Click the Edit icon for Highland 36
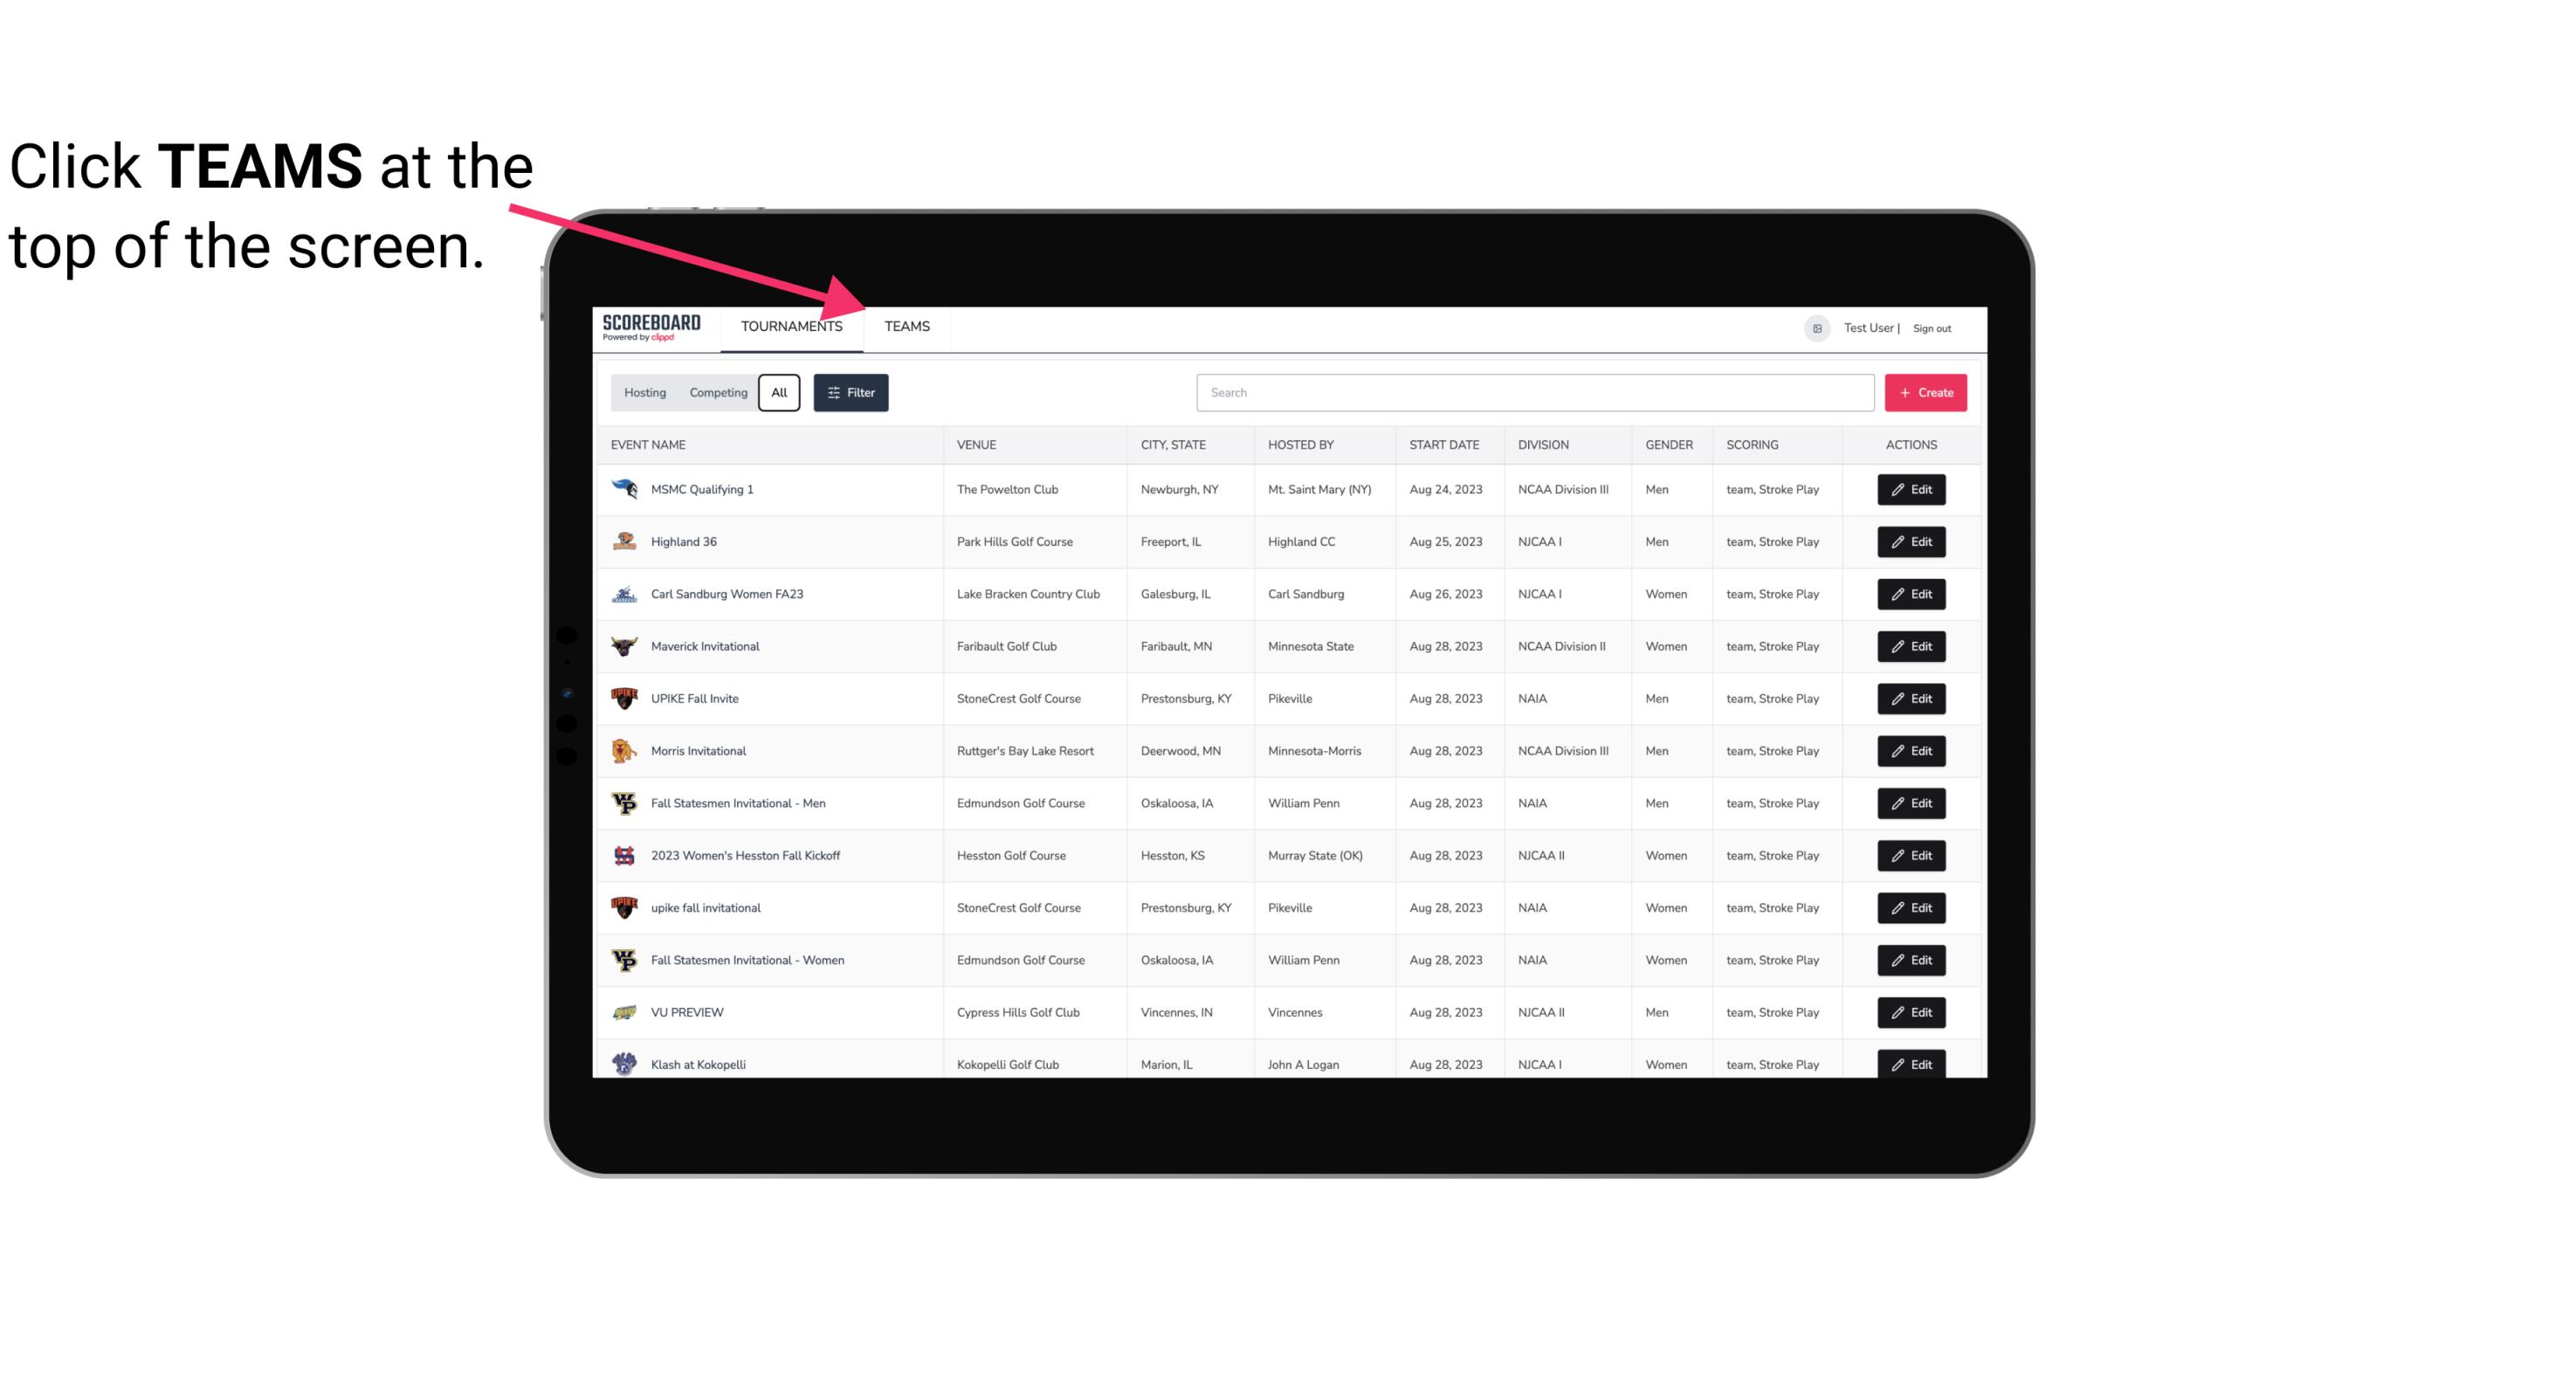 pyautogui.click(x=1912, y=541)
